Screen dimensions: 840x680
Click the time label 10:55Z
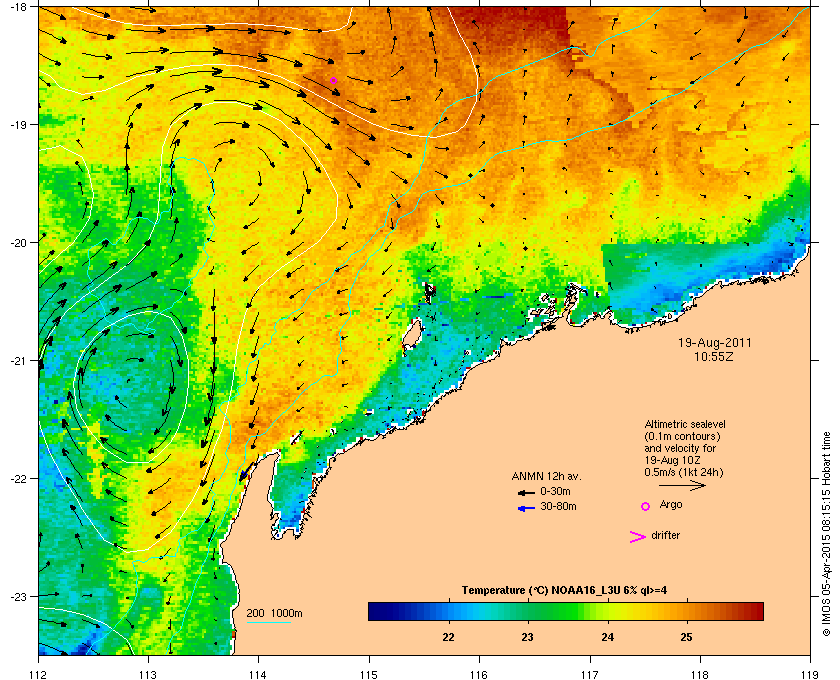(714, 356)
